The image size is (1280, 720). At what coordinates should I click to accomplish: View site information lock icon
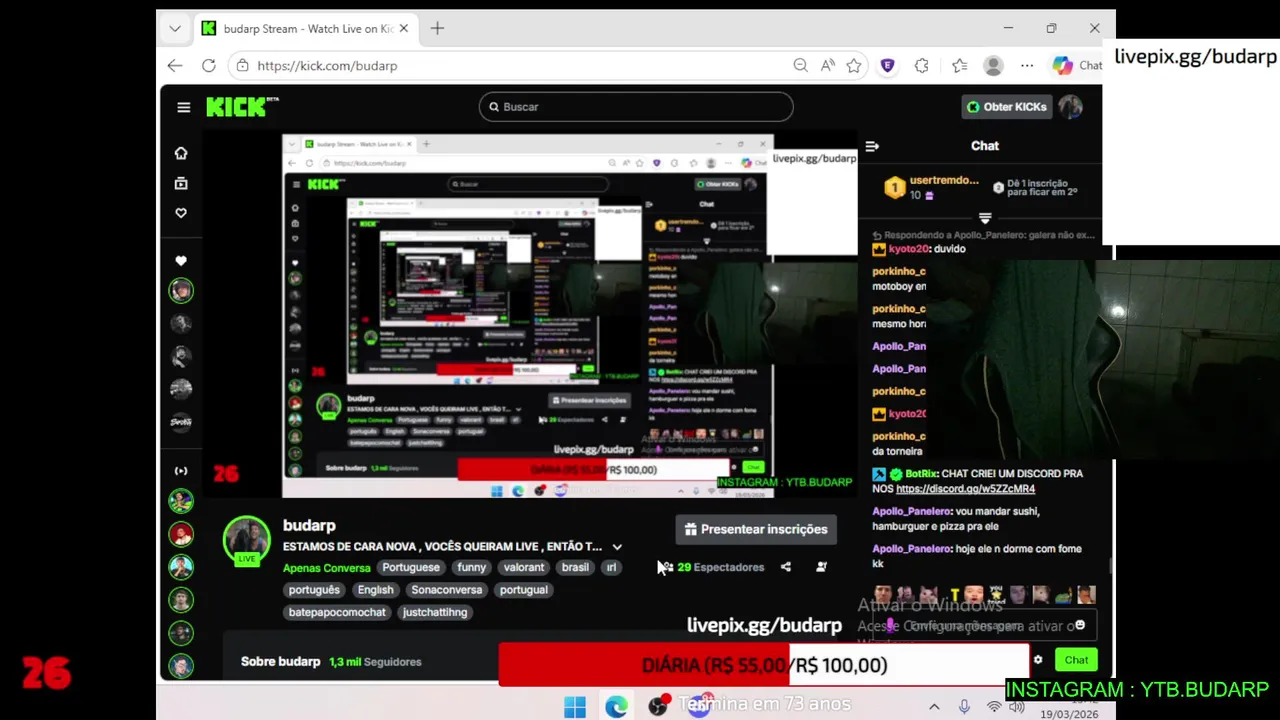pos(242,65)
